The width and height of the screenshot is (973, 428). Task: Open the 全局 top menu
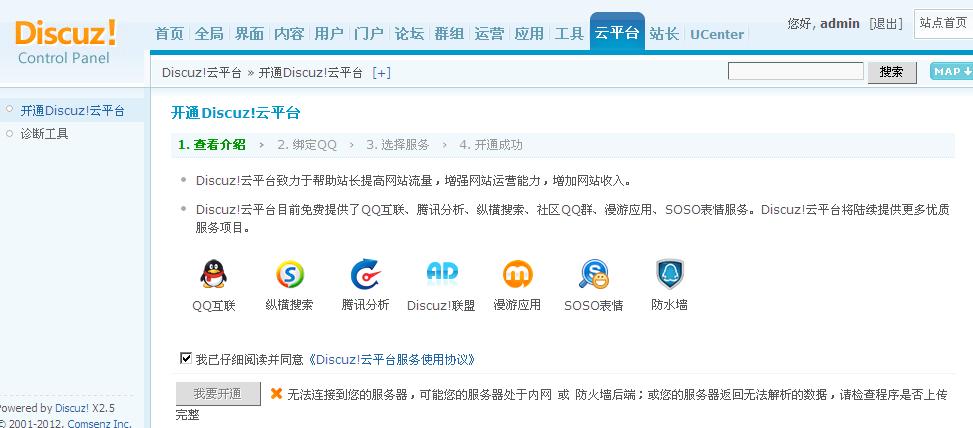point(209,33)
